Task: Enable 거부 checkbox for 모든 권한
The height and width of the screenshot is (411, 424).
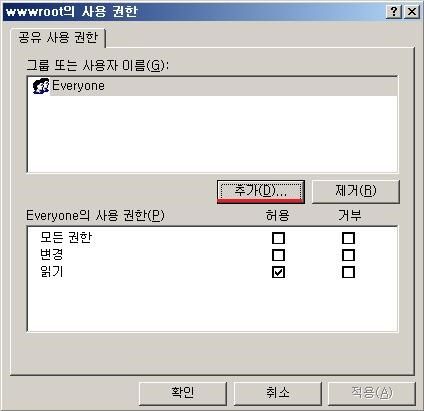Action: tap(348, 238)
